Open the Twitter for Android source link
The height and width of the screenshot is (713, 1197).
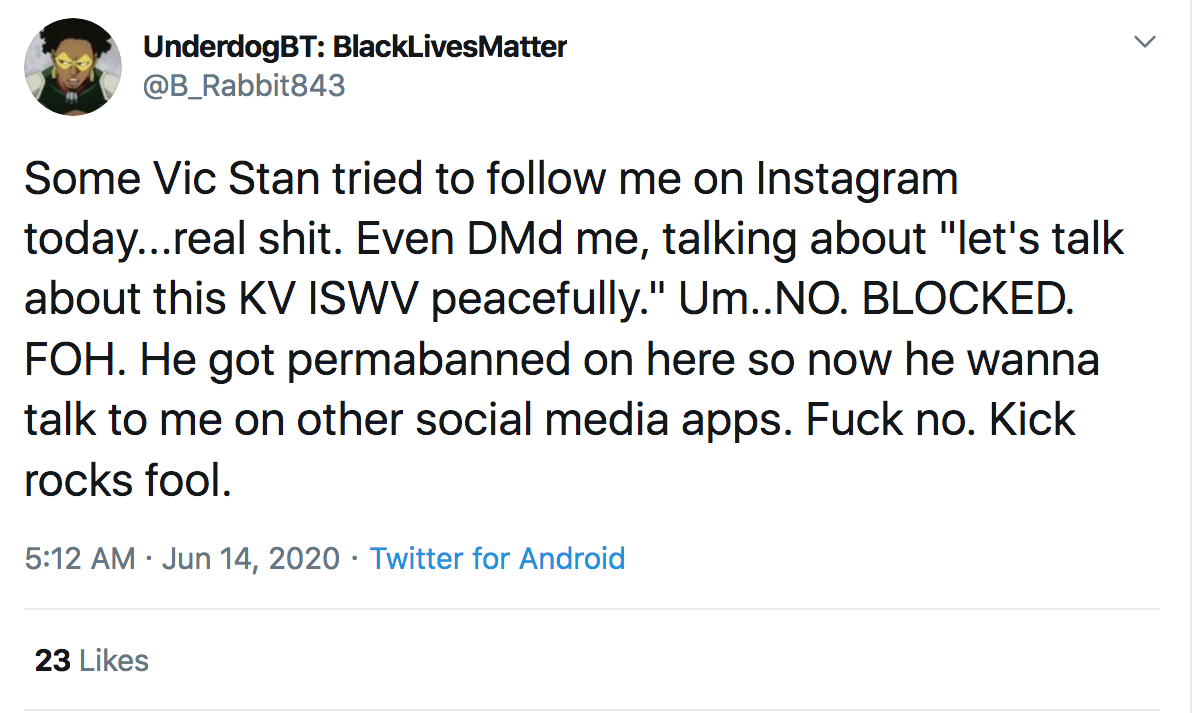coord(497,559)
